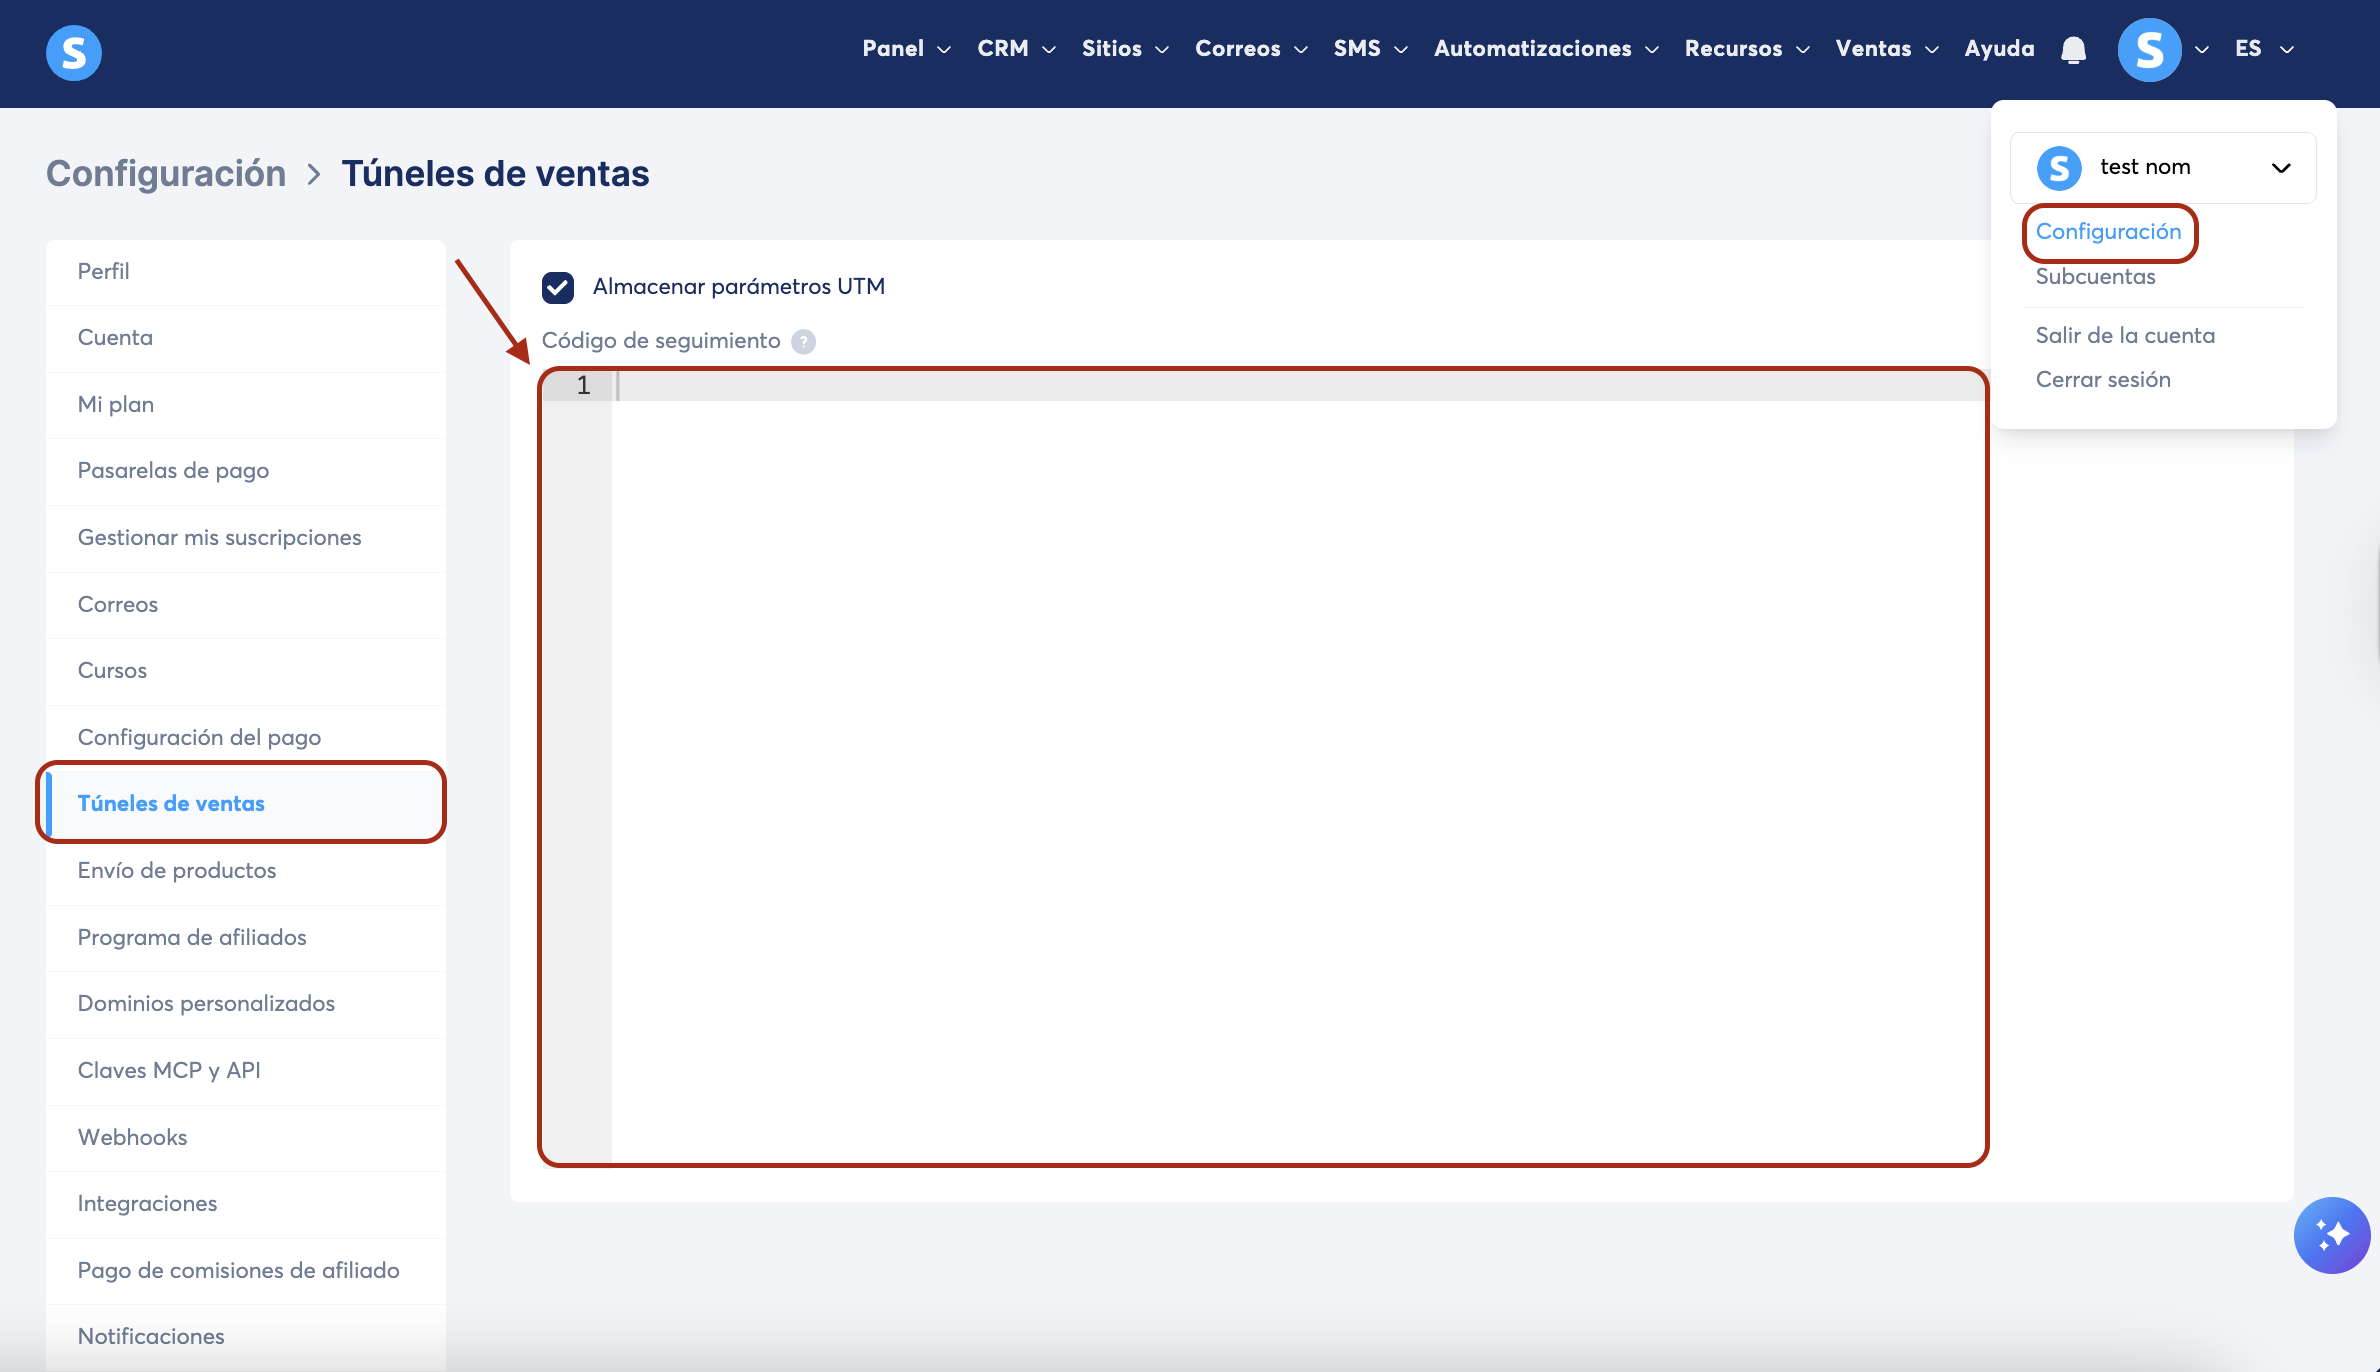
Task: Open the notifications bell
Action: [2074, 50]
